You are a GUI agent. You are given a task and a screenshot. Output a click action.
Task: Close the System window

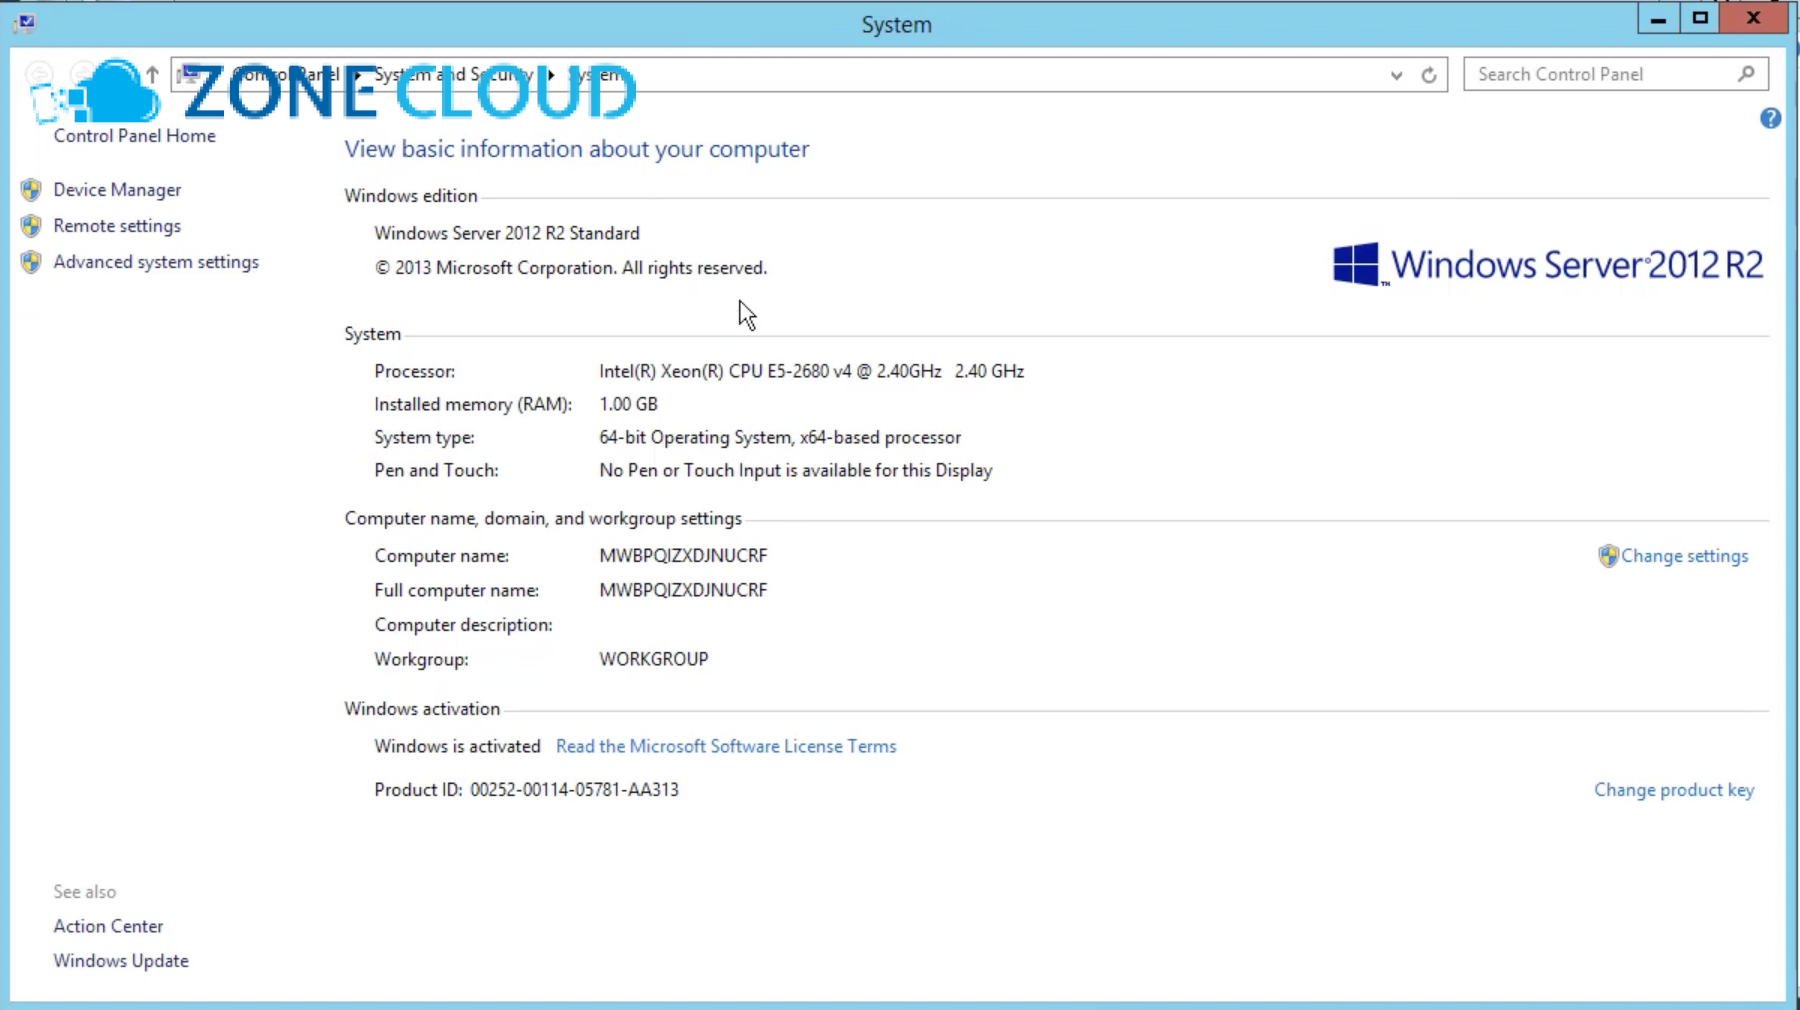(x=1753, y=19)
